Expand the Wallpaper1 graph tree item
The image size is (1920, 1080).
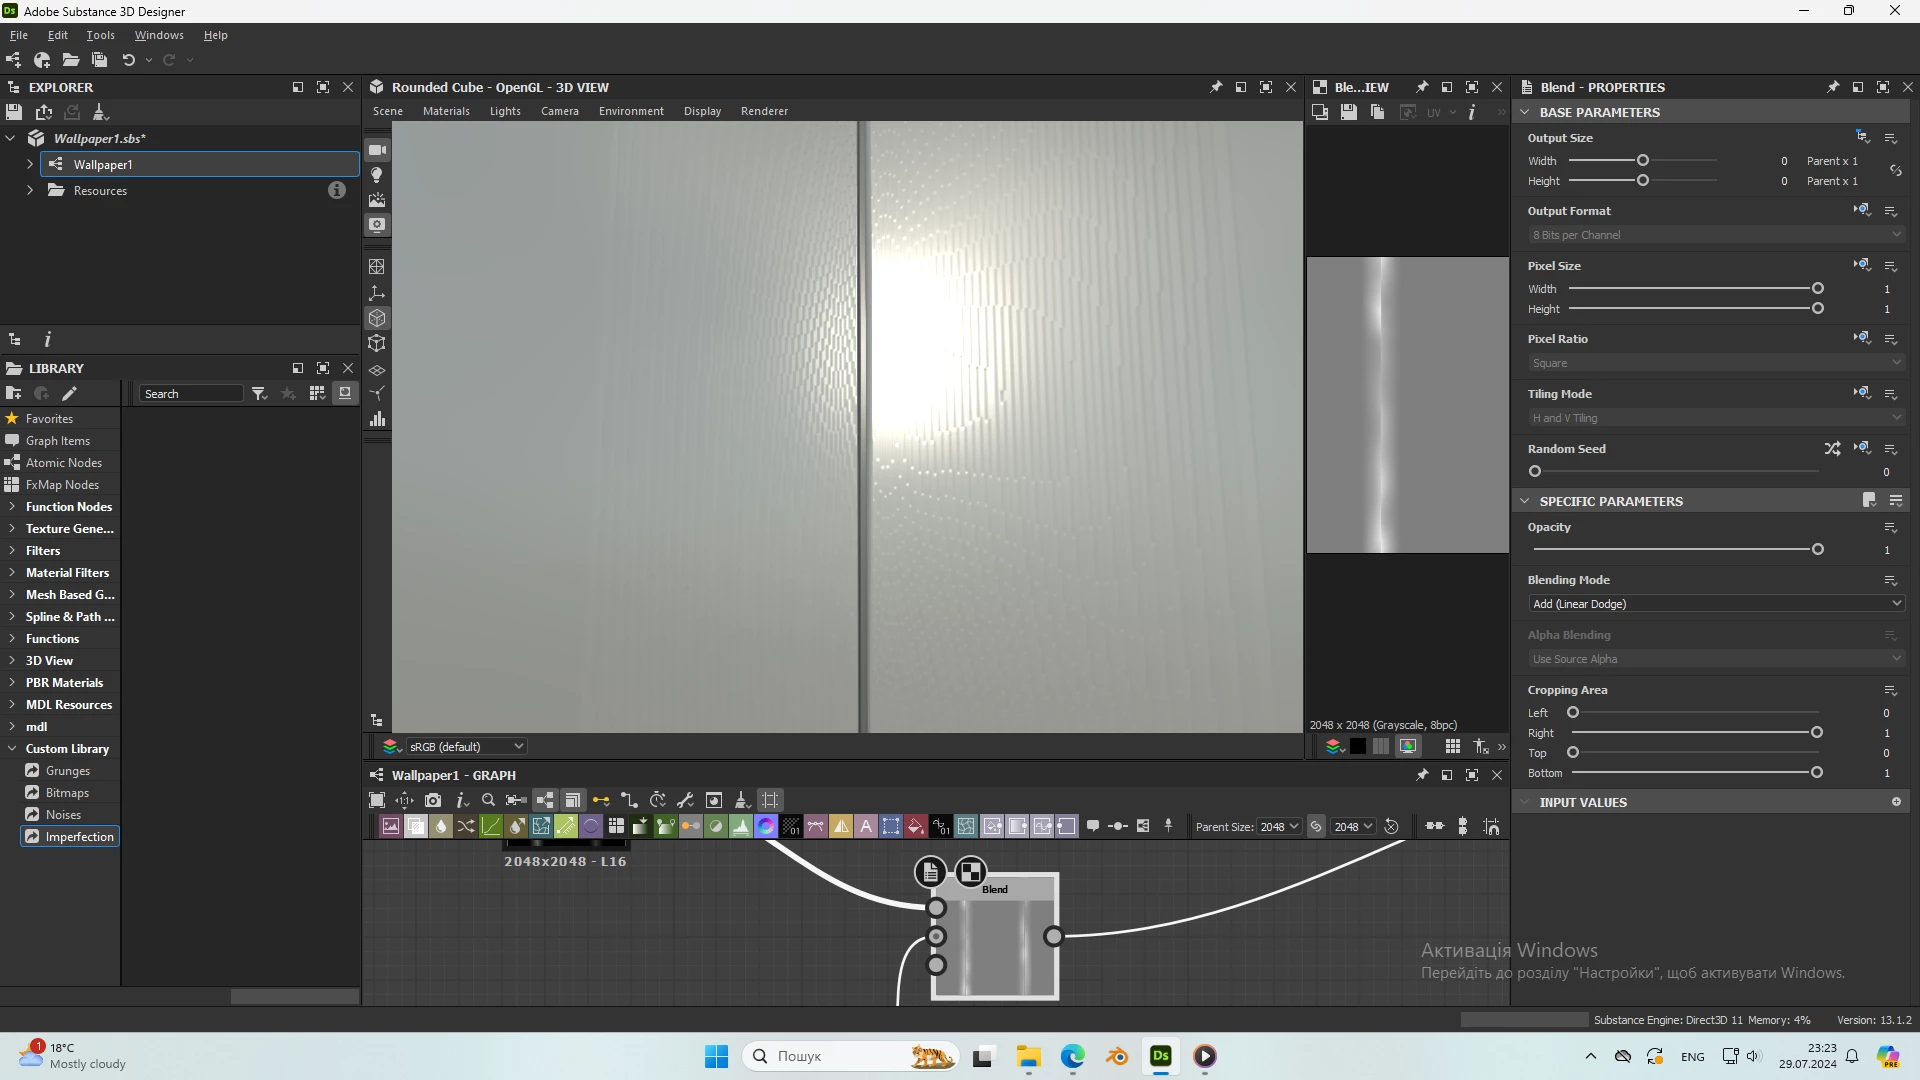coord(30,164)
